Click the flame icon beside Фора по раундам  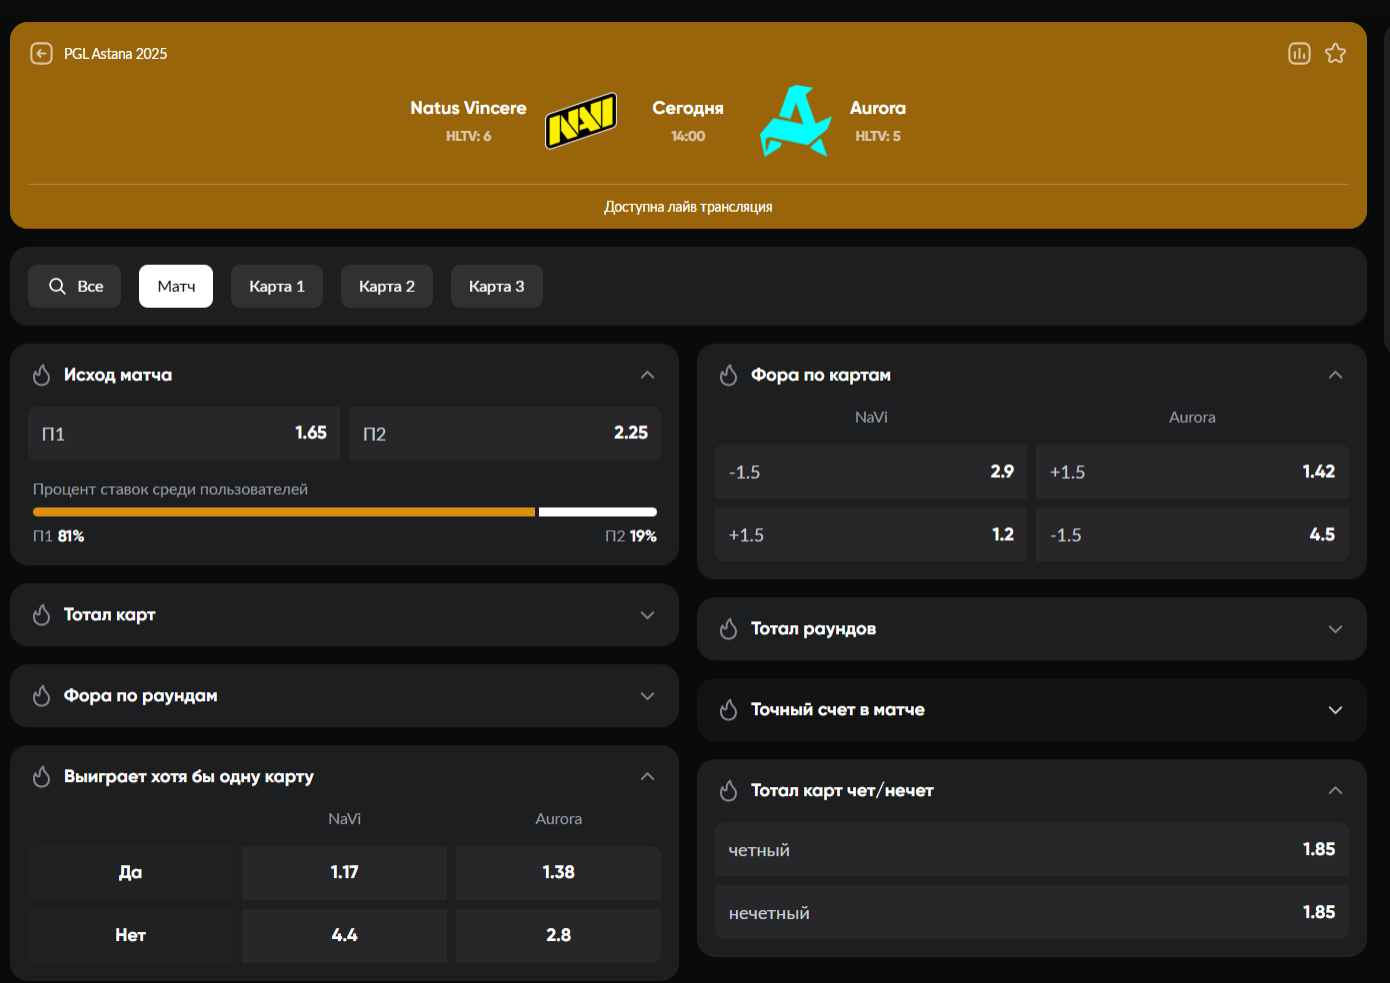tap(41, 696)
